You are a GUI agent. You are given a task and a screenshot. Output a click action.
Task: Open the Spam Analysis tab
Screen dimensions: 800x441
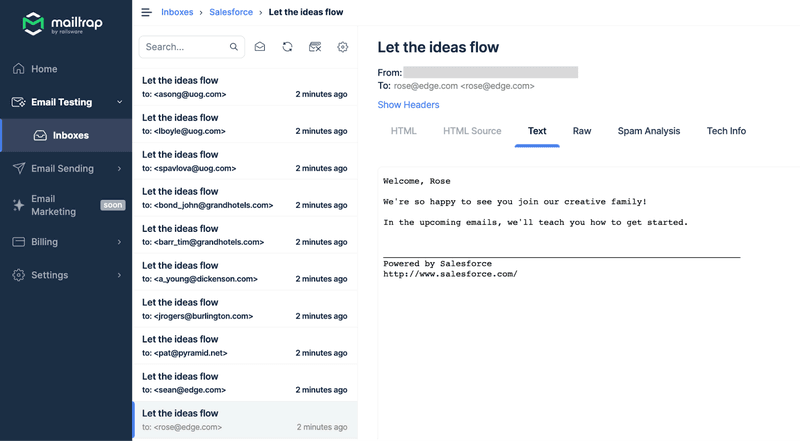pyautogui.click(x=648, y=131)
